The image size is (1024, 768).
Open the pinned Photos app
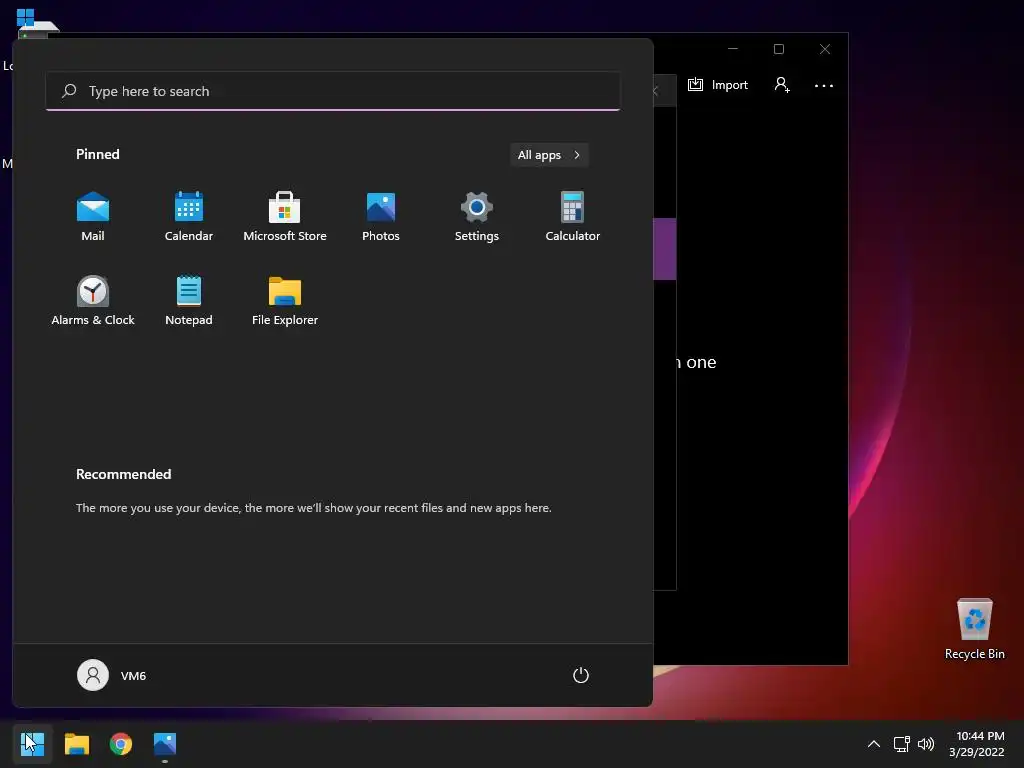coord(381,217)
